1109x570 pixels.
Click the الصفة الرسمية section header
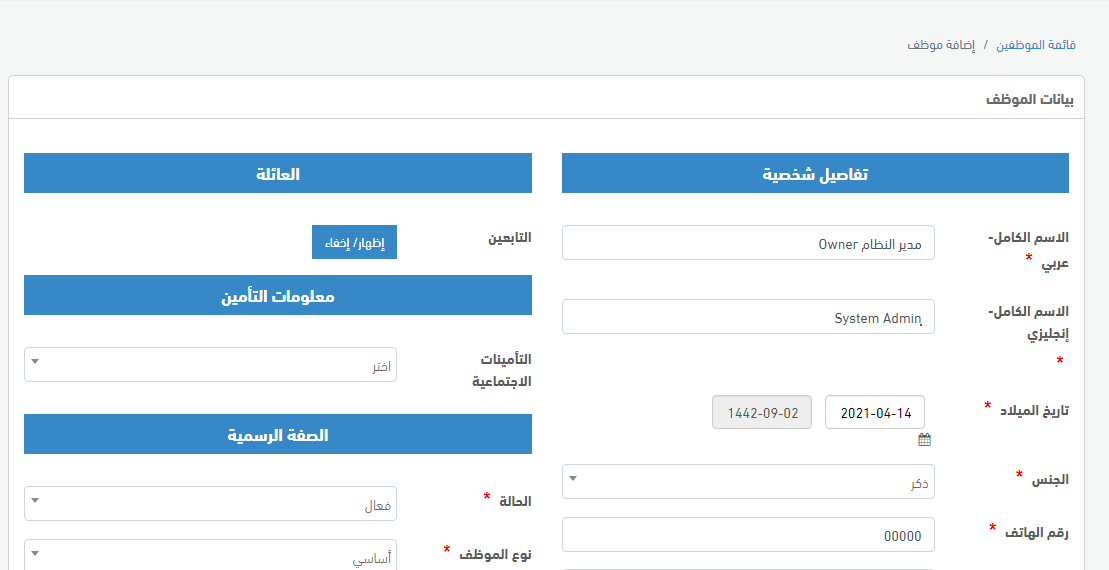click(278, 434)
